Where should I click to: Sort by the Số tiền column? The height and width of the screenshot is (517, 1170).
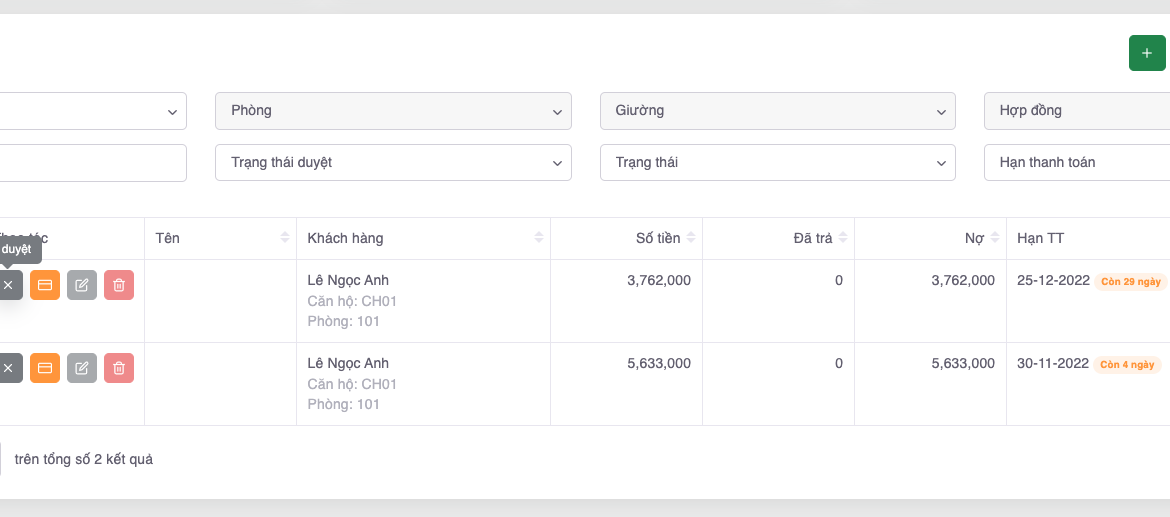(691, 238)
